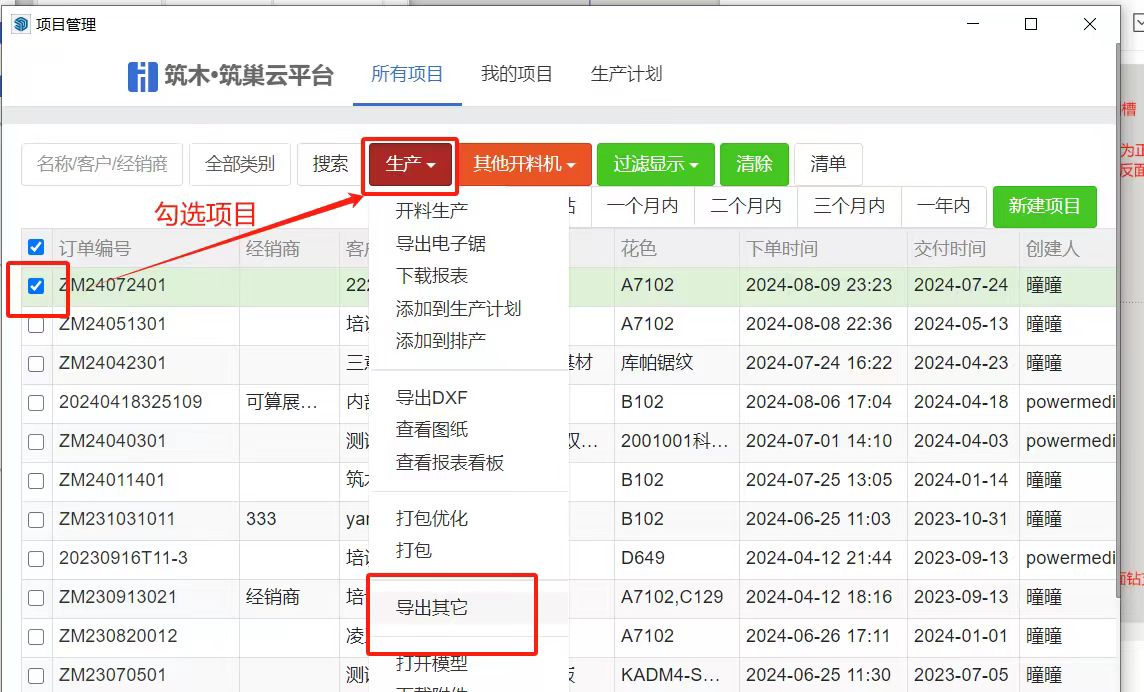The width and height of the screenshot is (1144, 692).
Task: Expand the 生产 dropdown button
Action: point(410,165)
